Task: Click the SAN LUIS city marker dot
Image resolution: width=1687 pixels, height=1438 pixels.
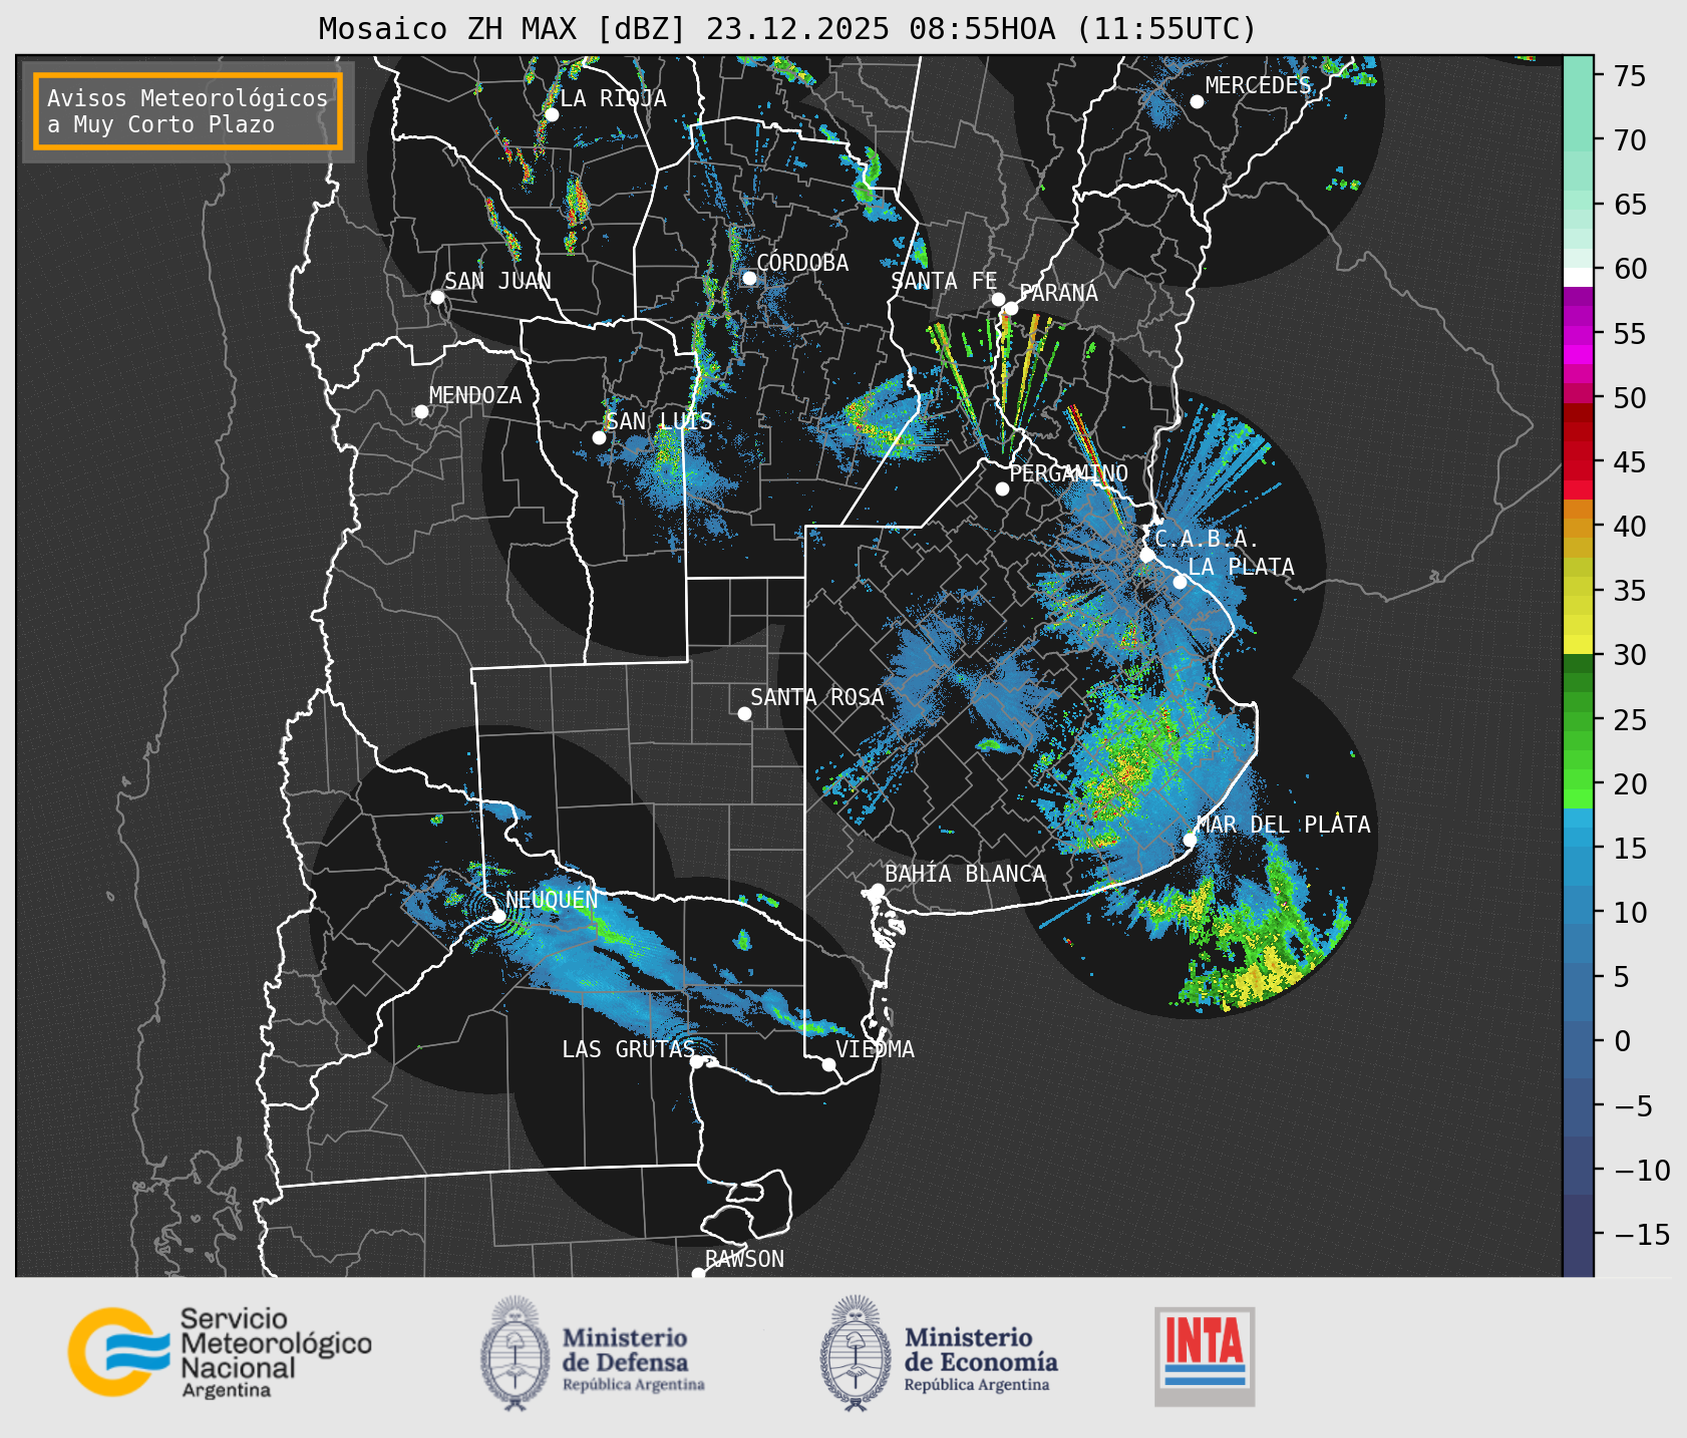Action: [x=599, y=438]
